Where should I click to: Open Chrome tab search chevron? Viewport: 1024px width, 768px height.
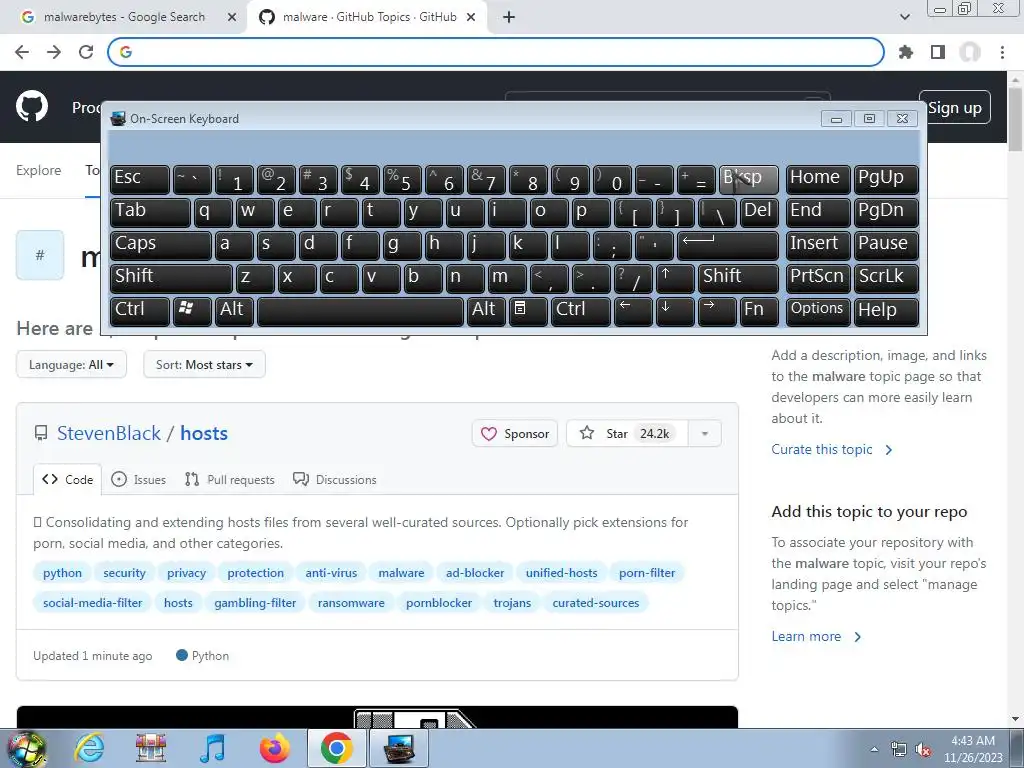[x=904, y=17]
